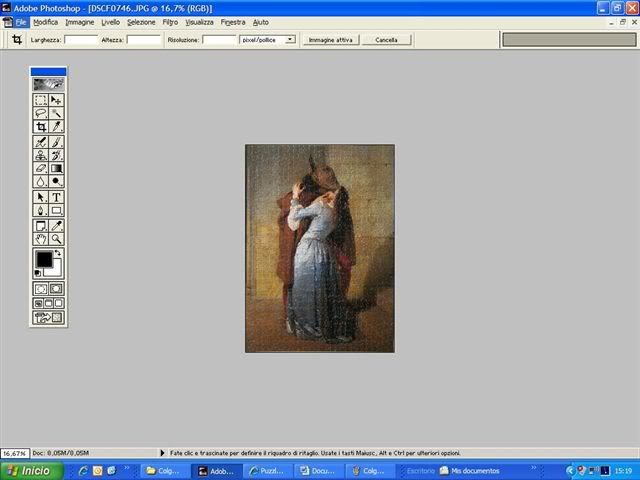Screen dimensions: 640x480
Task: Open the Selezione menu
Action: pyautogui.click(x=141, y=22)
